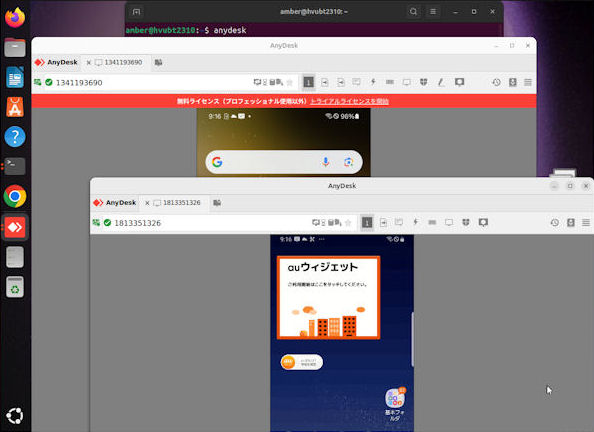This screenshot has width=594, height=432.
Task: Open lightning Actions menu in 1341193690 window
Action: click(x=373, y=82)
